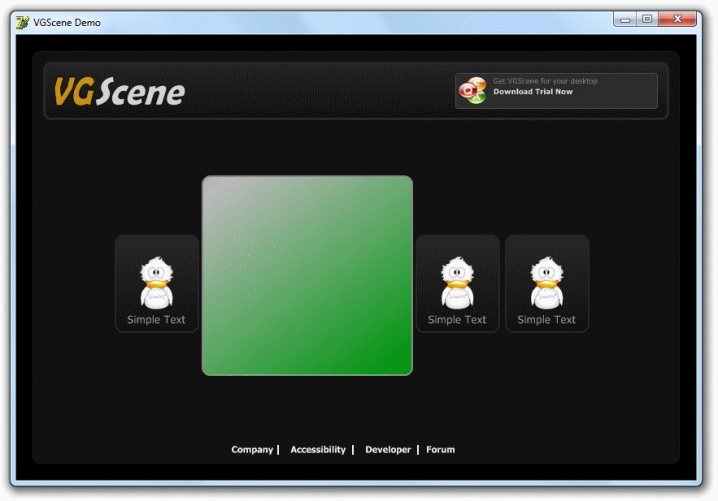Open the Company footer link

point(252,450)
